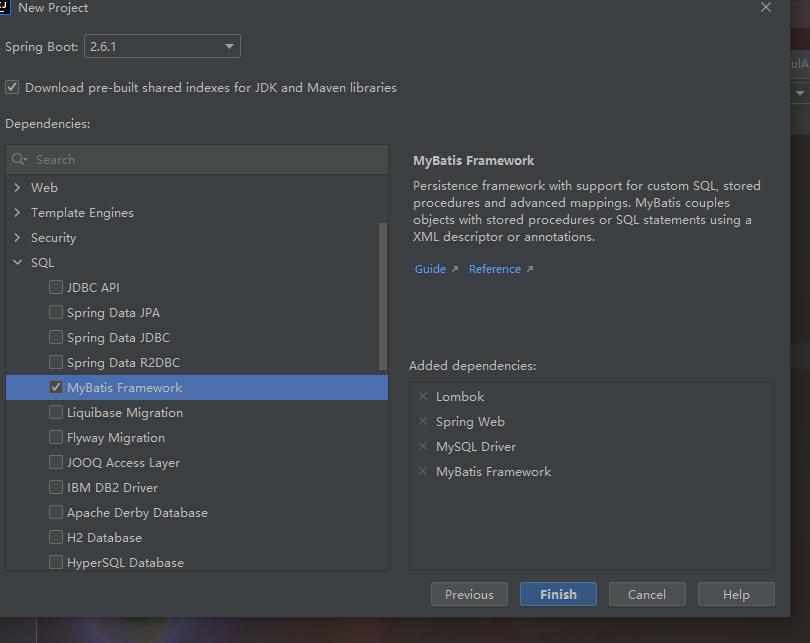This screenshot has height=643, width=810.
Task: Enable Flyway Migration dependency
Action: [56, 437]
